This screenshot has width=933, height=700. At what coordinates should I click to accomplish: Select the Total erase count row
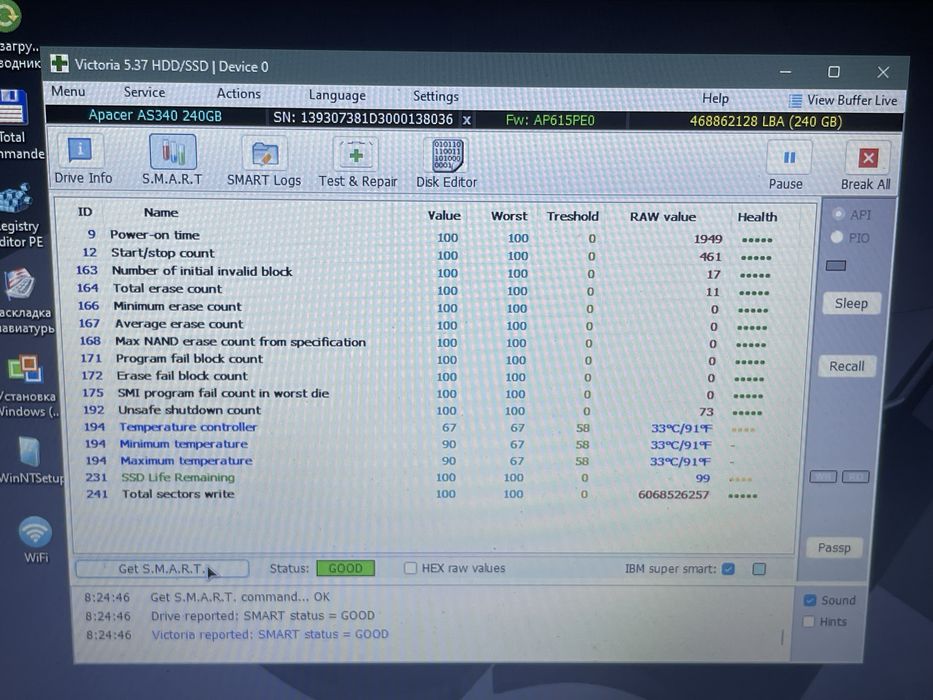coord(425,290)
